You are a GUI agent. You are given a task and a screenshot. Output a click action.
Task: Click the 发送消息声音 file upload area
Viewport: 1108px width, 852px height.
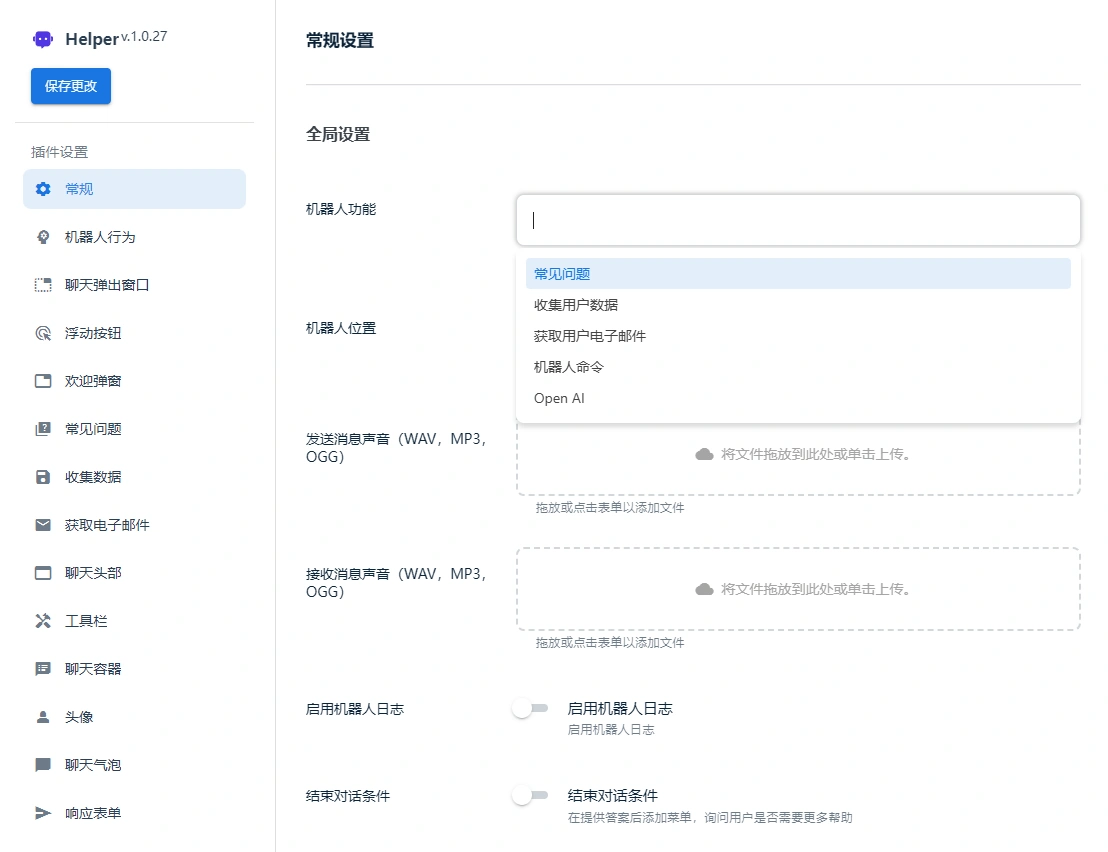click(x=797, y=456)
